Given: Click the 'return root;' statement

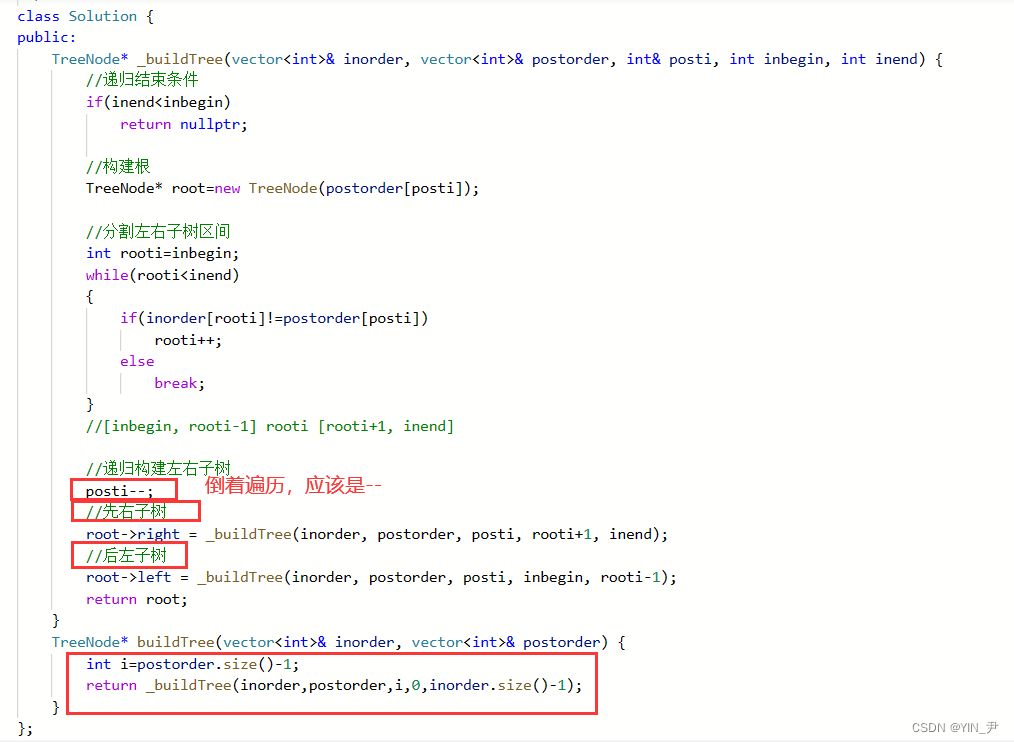Looking at the screenshot, I should click(x=136, y=599).
